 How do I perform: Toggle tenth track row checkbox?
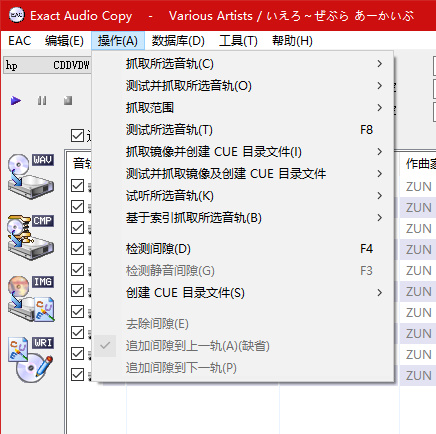tap(77, 375)
